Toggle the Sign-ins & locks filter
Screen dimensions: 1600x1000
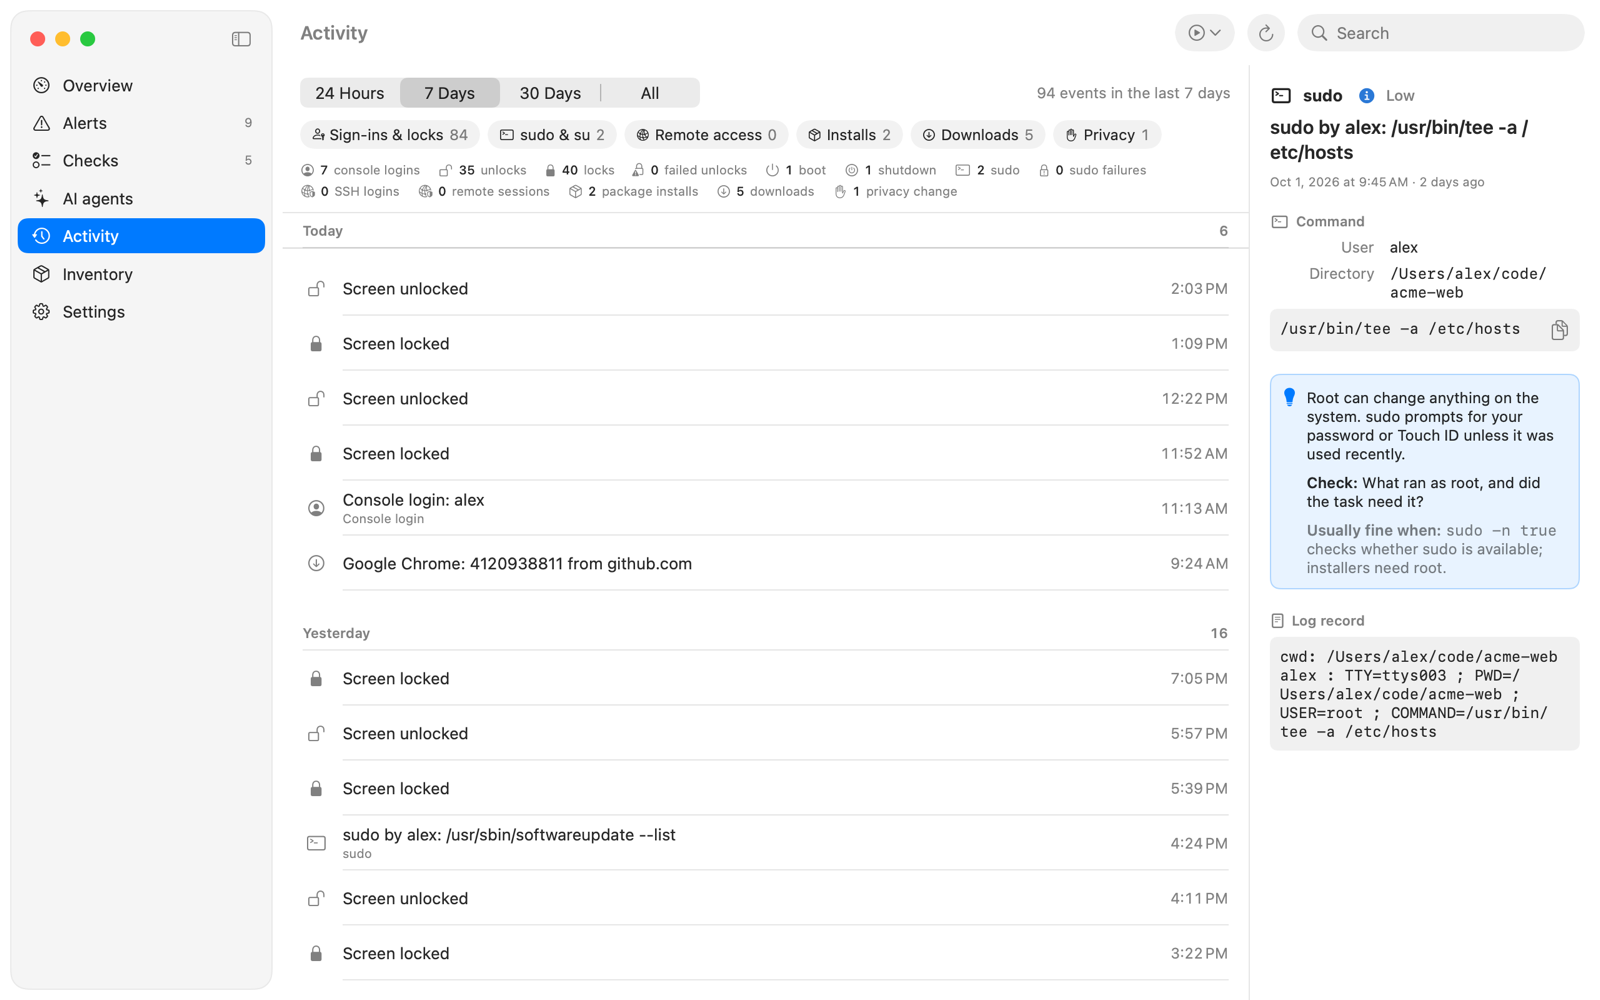tap(390, 135)
